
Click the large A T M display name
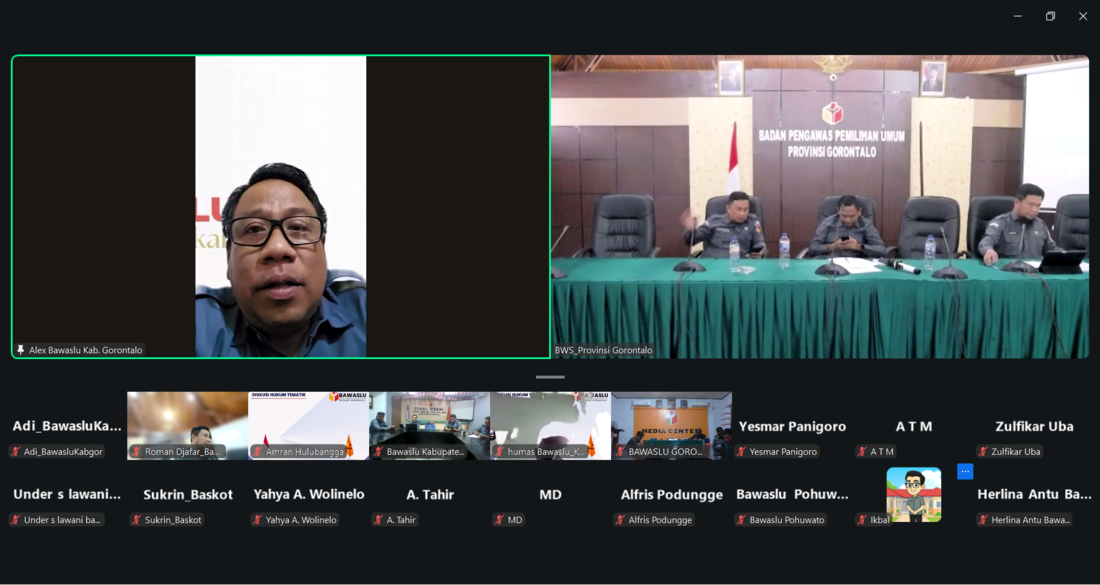click(913, 426)
